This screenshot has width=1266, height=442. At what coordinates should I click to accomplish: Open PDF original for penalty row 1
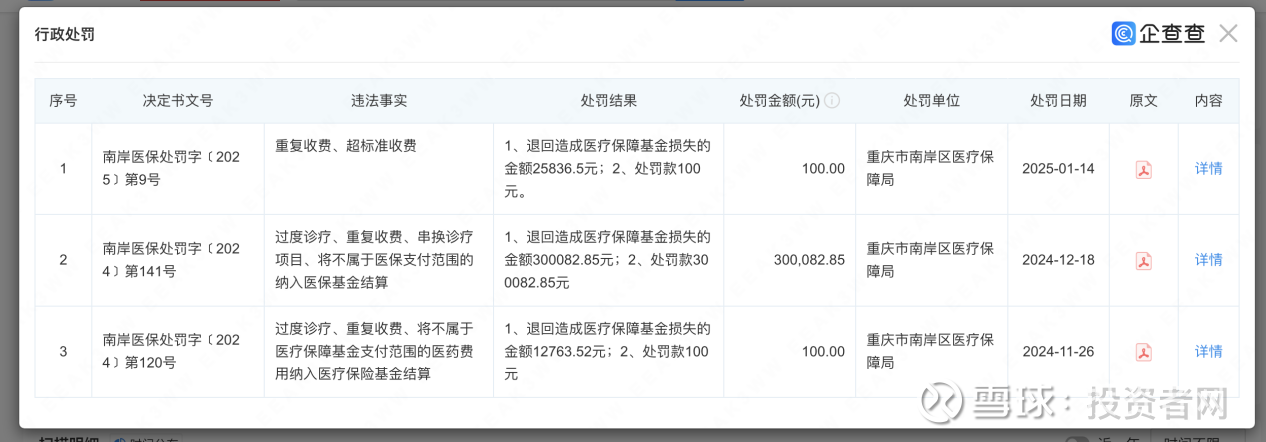click(x=1143, y=169)
